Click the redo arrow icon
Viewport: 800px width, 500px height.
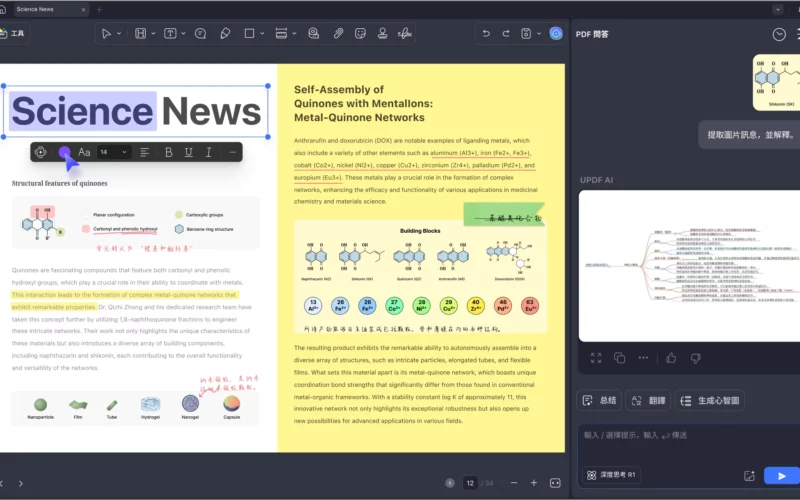point(507,33)
